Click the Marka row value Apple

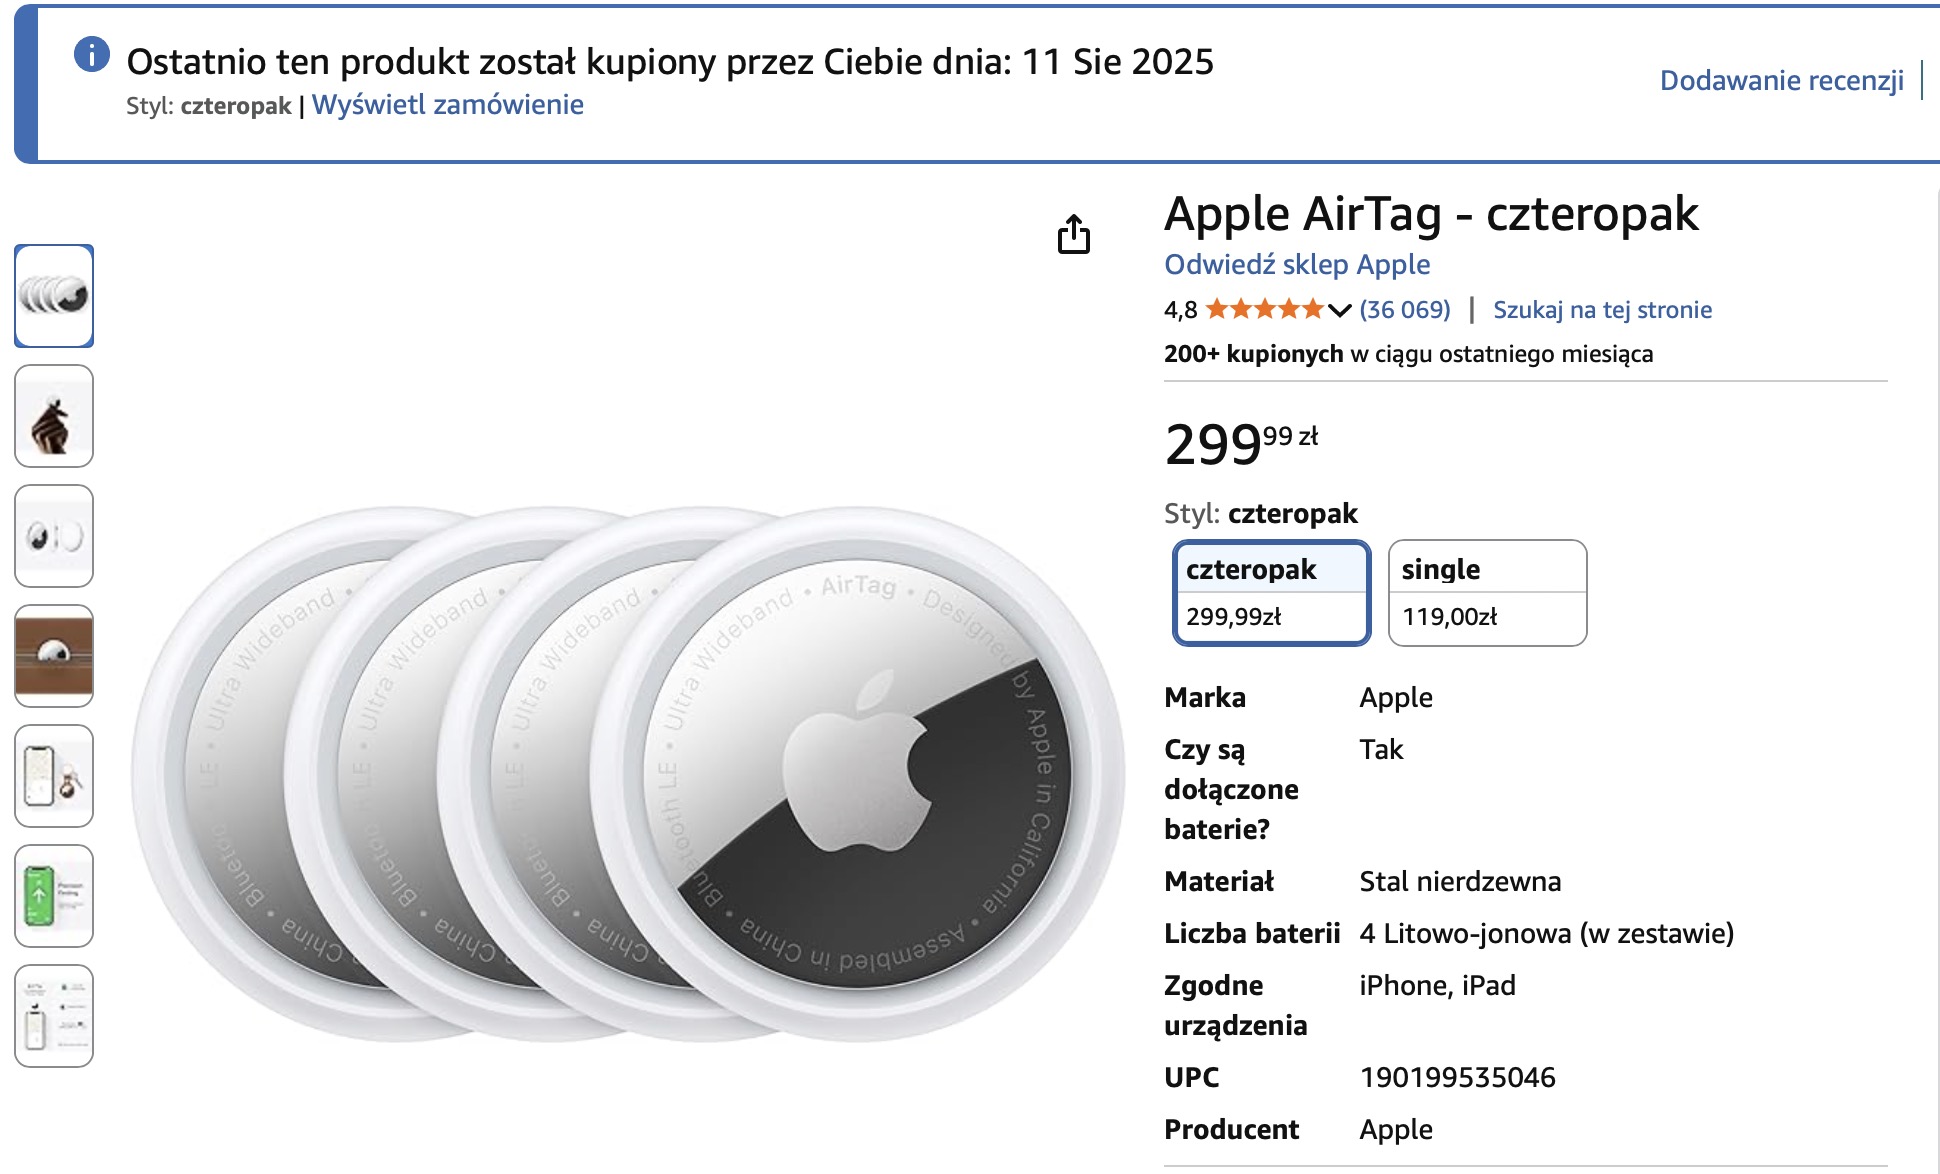[1396, 697]
